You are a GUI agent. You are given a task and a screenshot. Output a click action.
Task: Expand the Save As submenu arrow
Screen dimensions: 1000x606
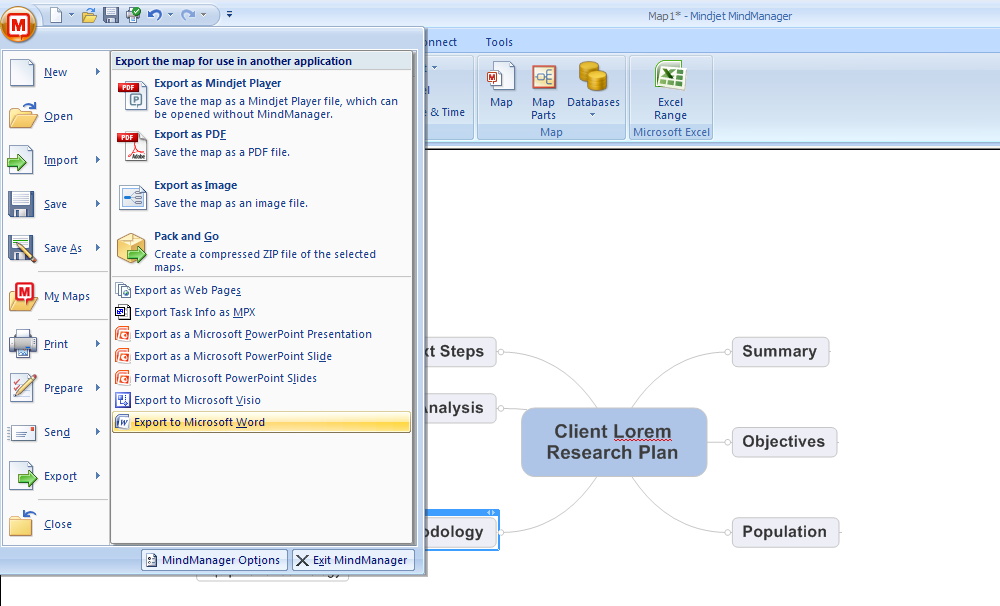coord(98,248)
